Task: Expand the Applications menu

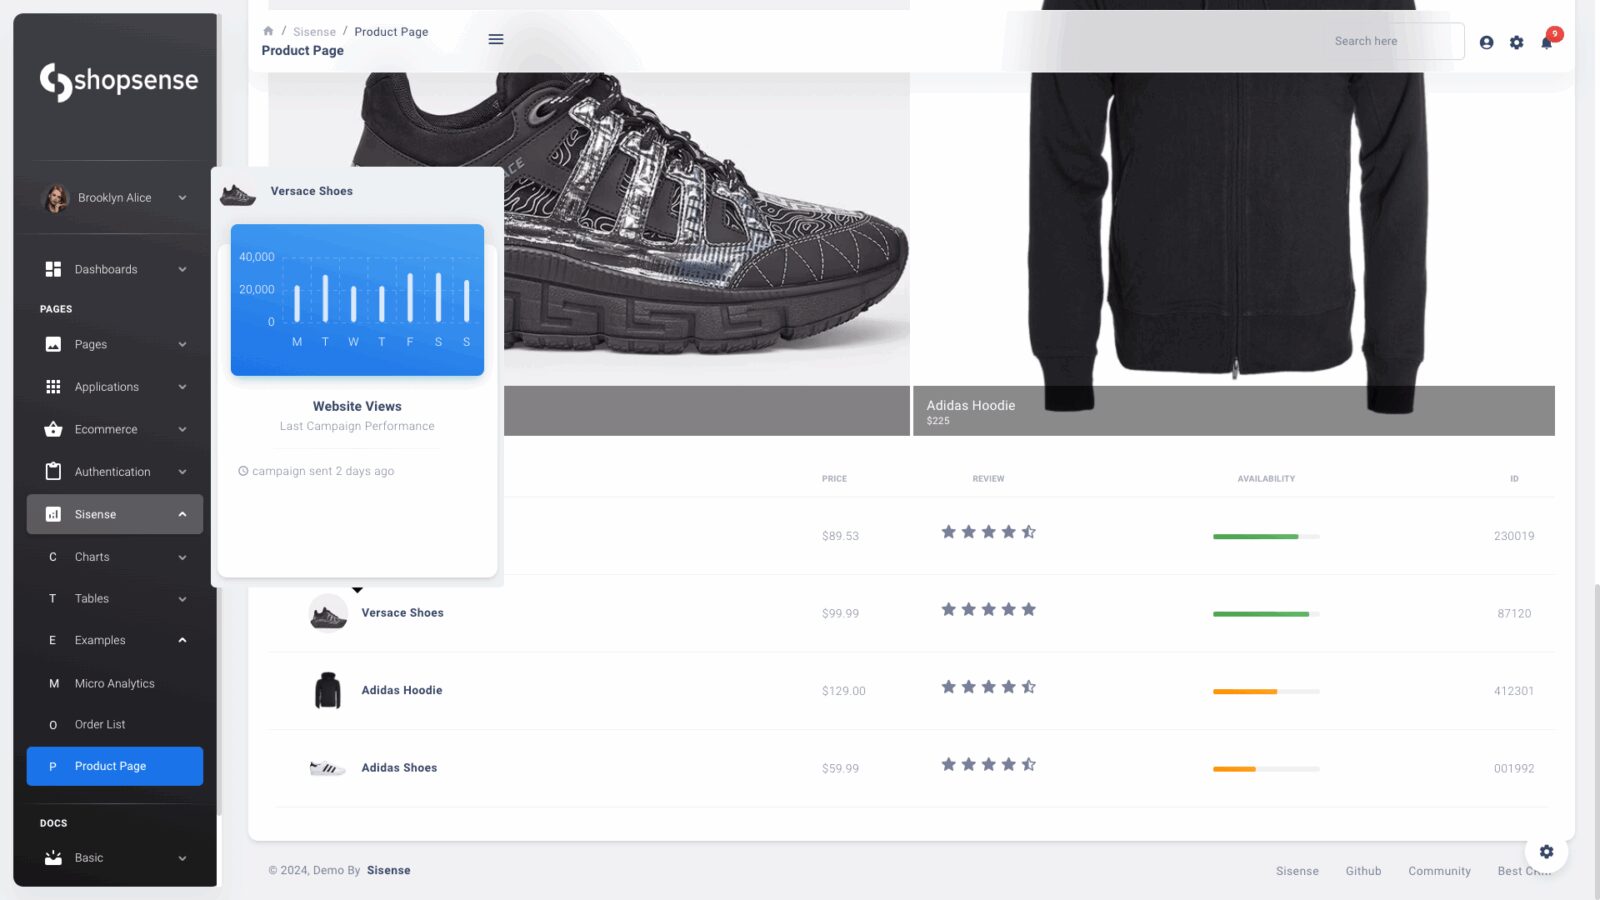Action: pyautogui.click(x=182, y=387)
